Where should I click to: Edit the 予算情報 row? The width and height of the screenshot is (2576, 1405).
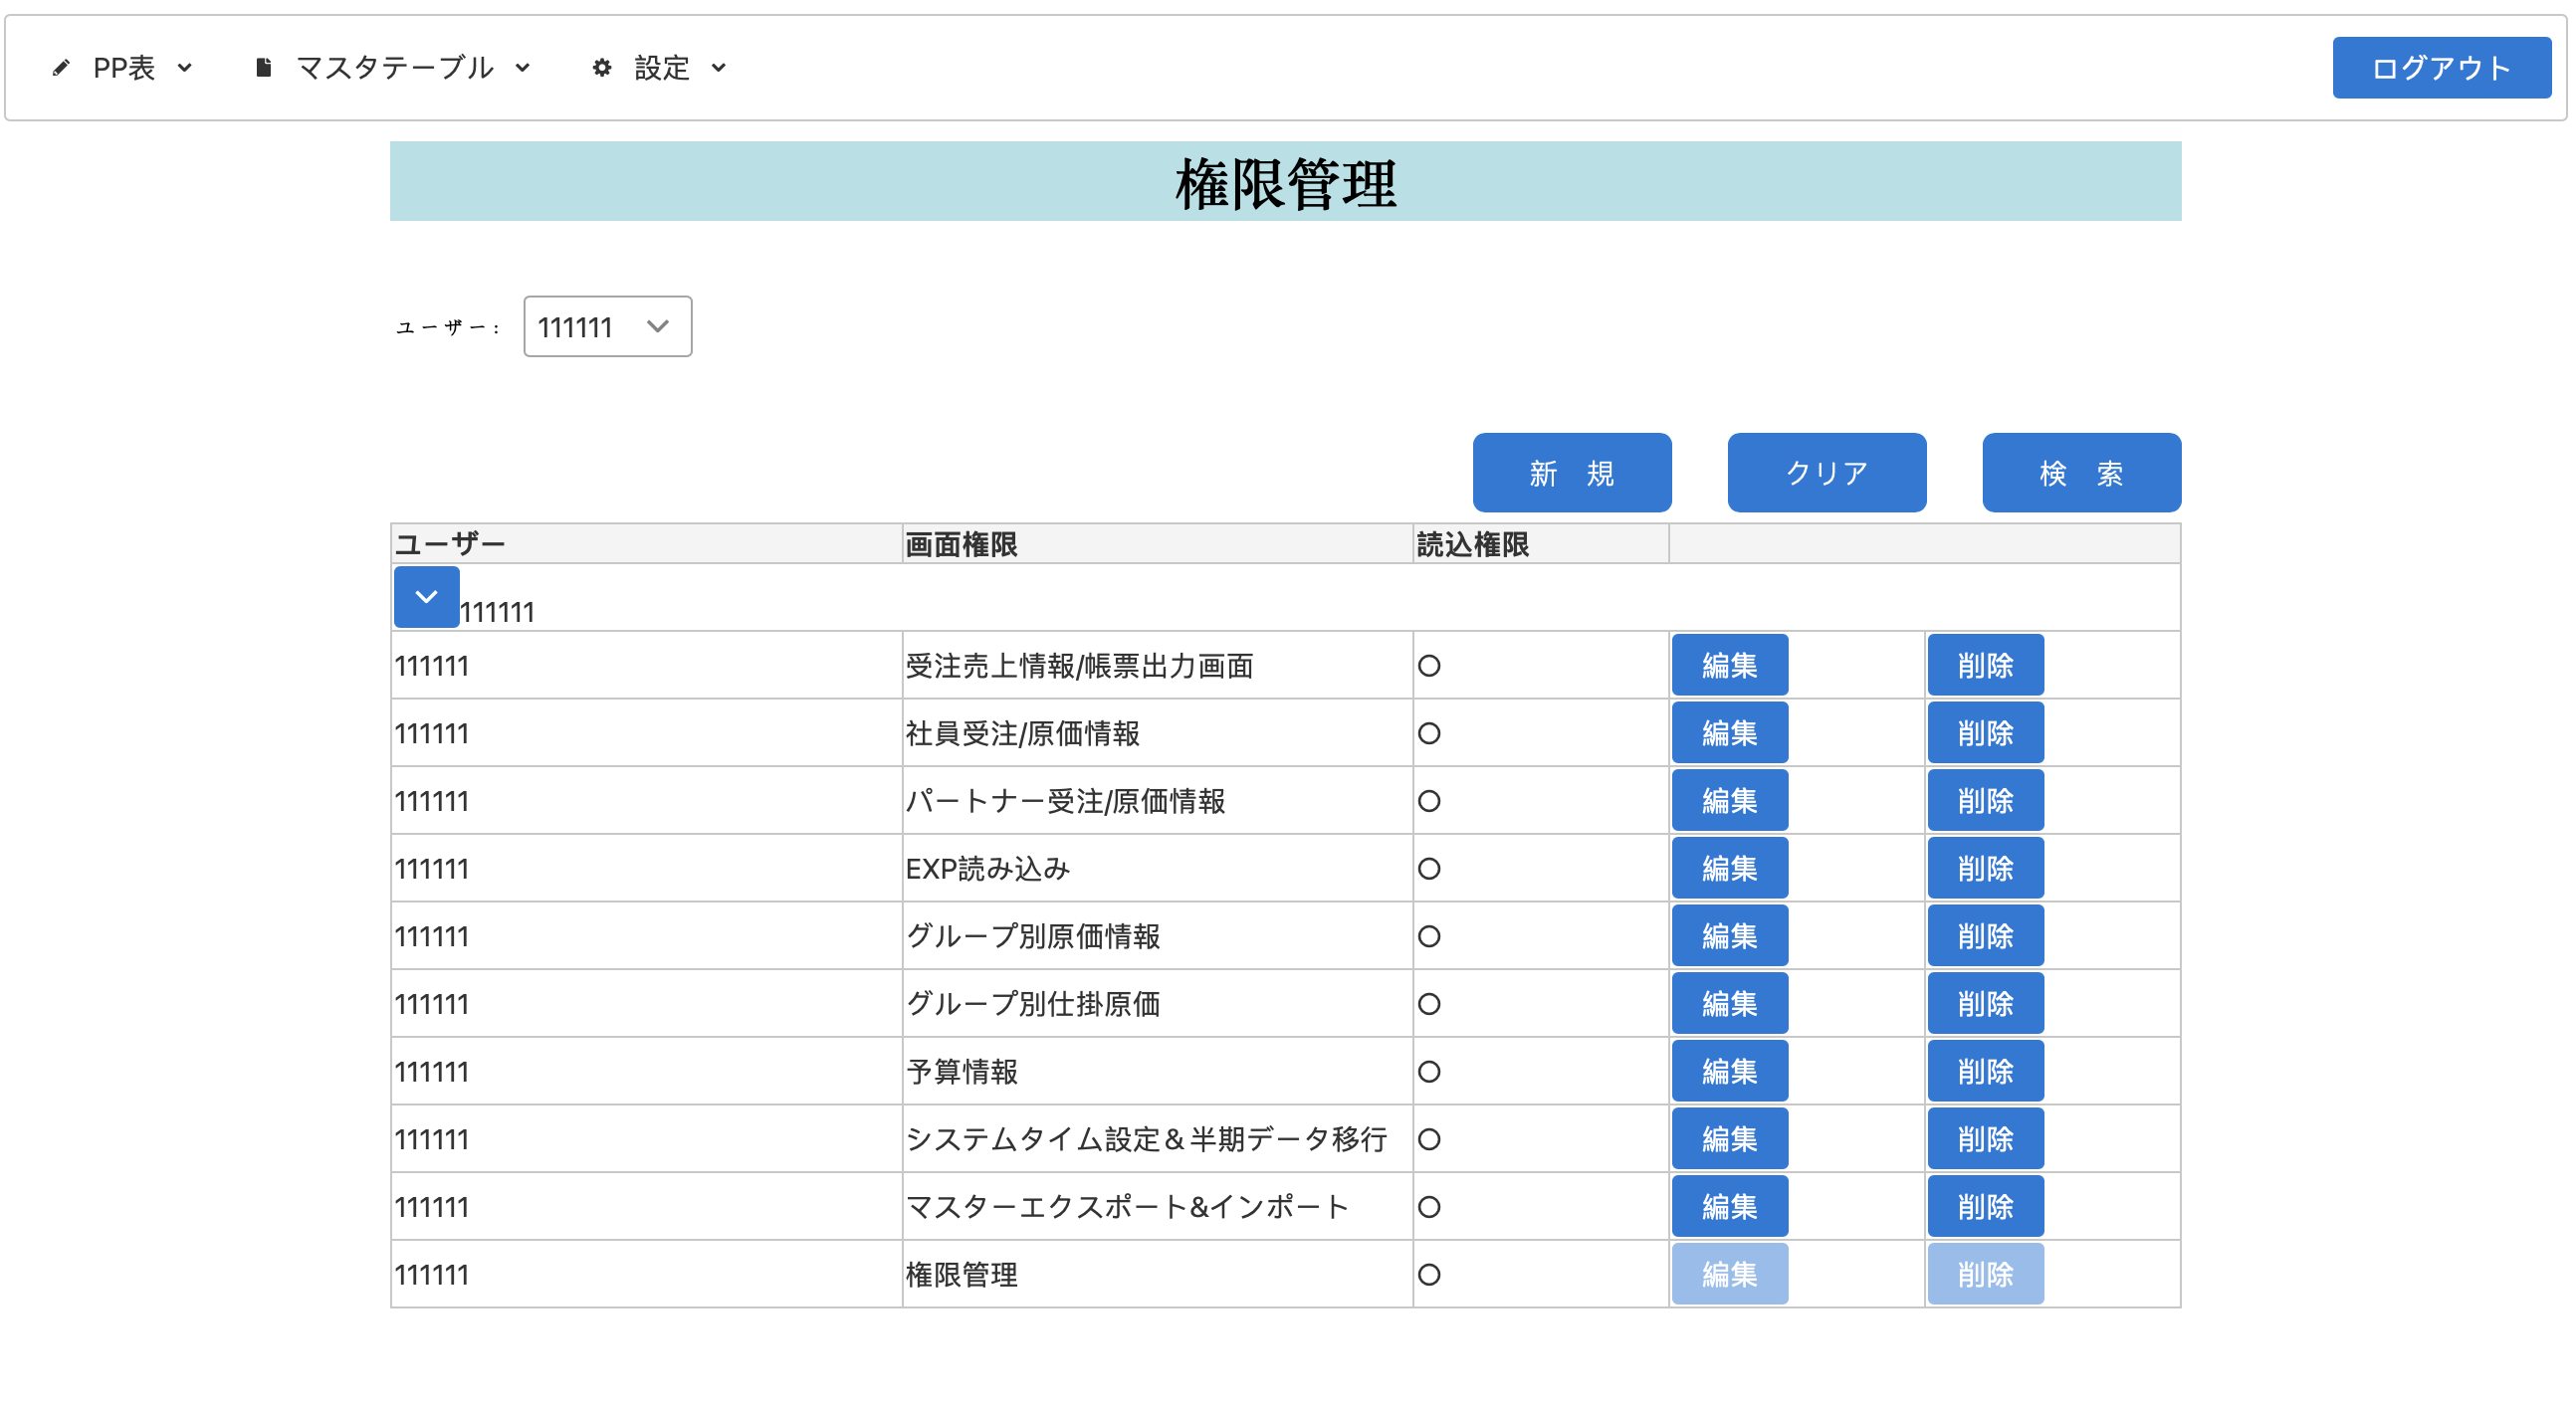pyautogui.click(x=1729, y=1071)
